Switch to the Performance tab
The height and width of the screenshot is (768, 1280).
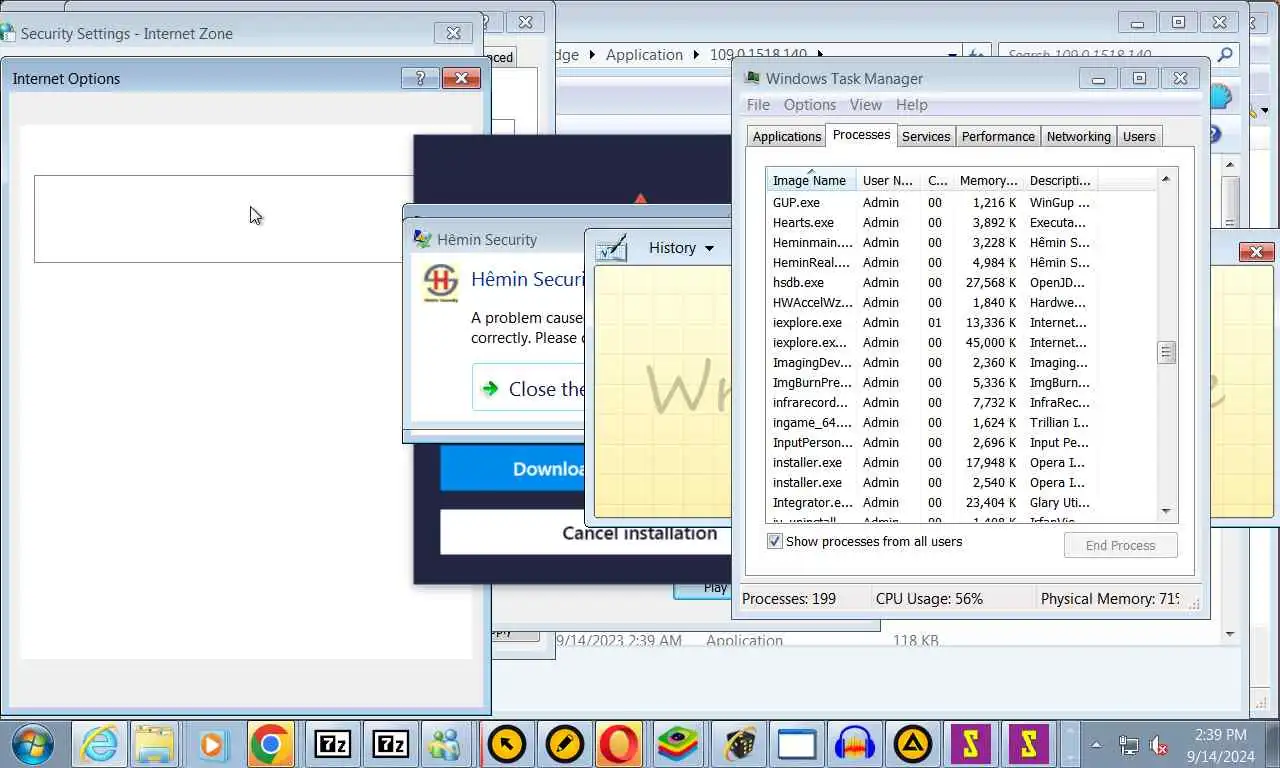(x=998, y=137)
